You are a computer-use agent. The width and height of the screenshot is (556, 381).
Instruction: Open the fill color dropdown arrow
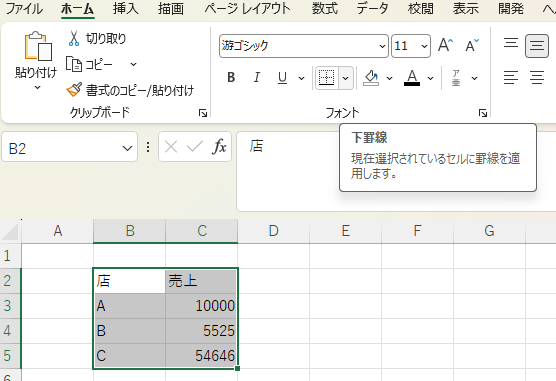click(389, 78)
